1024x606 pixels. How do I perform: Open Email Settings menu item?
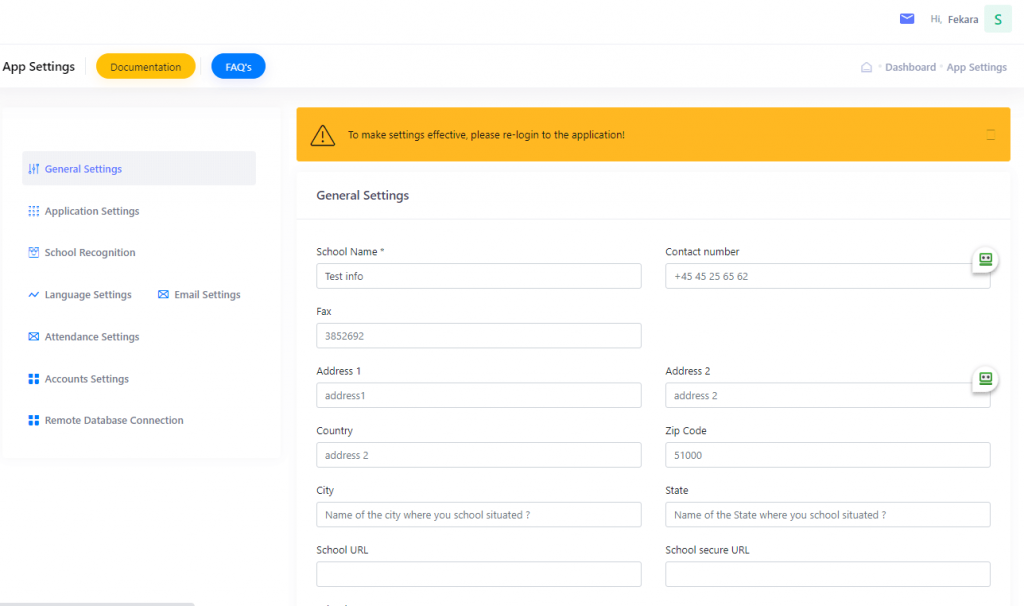(x=206, y=295)
